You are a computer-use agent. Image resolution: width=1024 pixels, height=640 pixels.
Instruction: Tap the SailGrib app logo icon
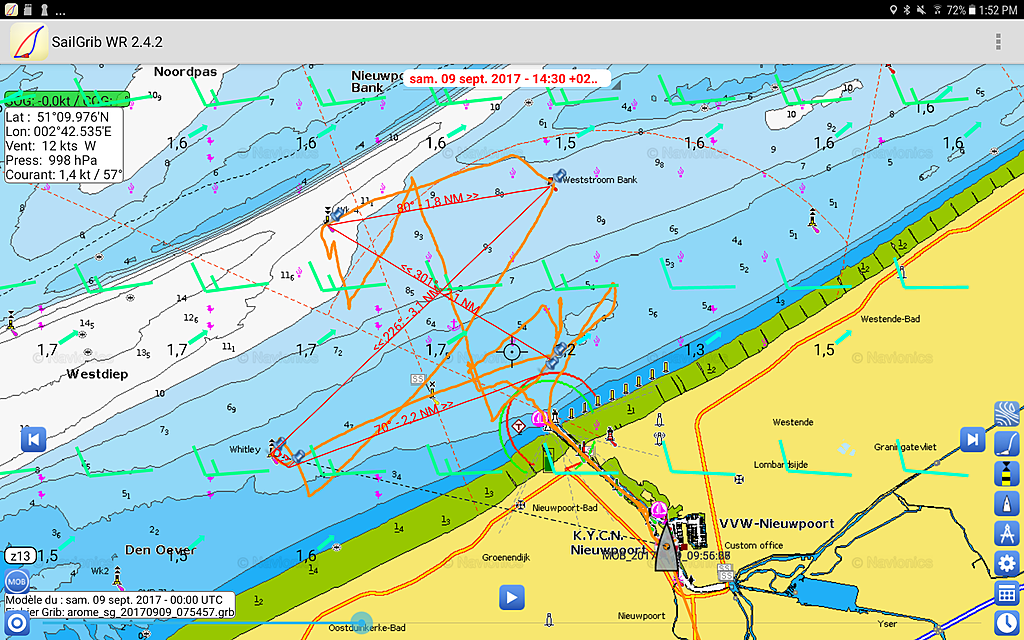pyautogui.click(x=29, y=42)
